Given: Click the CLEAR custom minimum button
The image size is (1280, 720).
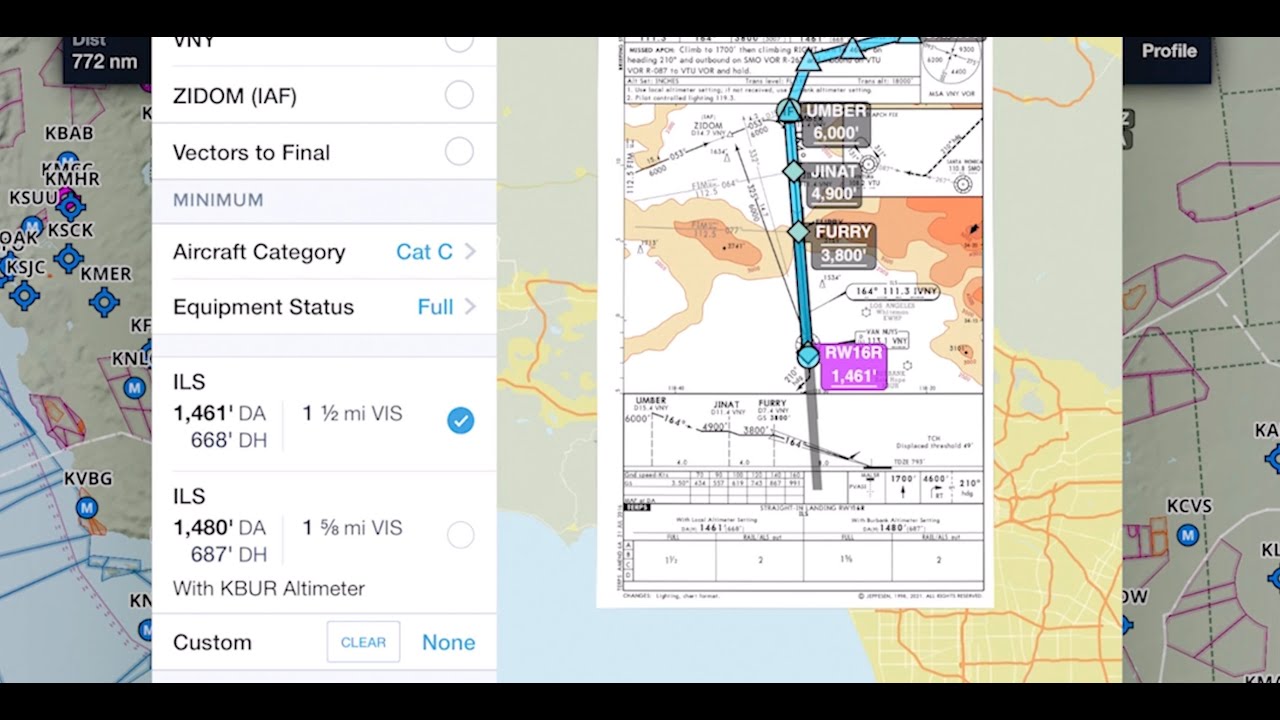Looking at the screenshot, I should coord(363,642).
